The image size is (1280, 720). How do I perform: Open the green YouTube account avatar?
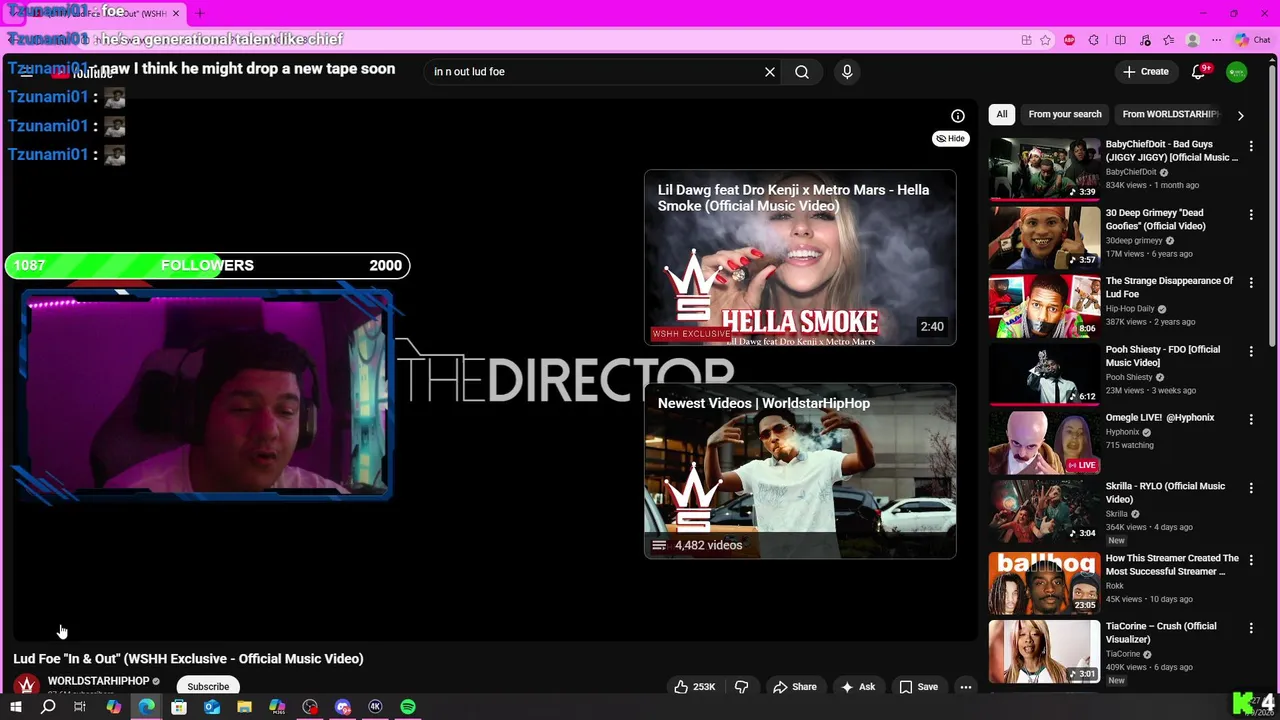(1237, 72)
